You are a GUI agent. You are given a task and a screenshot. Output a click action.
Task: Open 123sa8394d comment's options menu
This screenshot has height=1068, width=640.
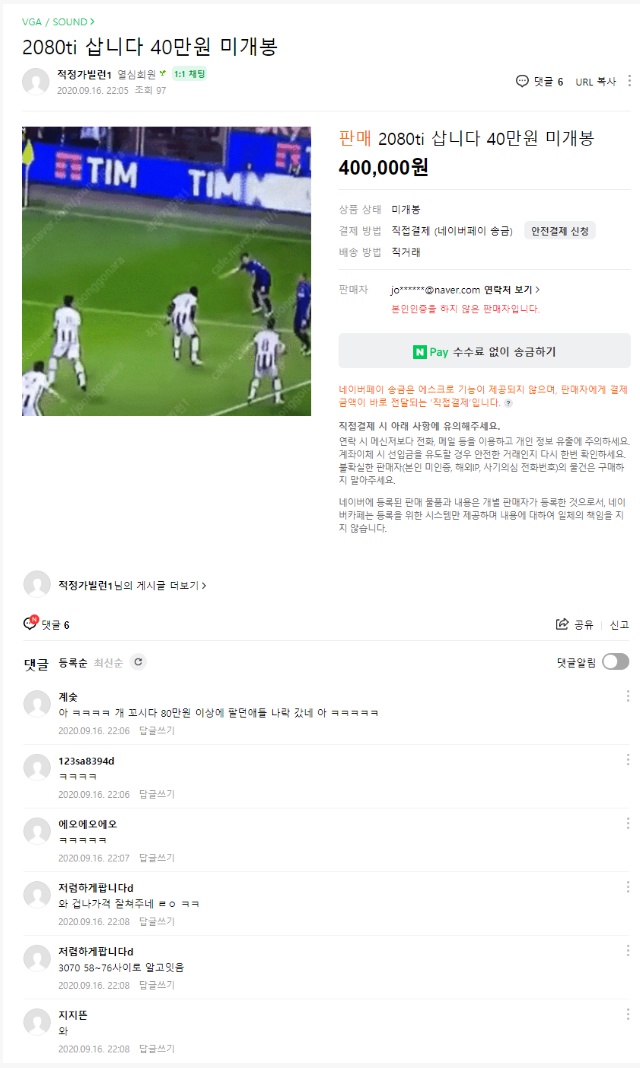628,759
